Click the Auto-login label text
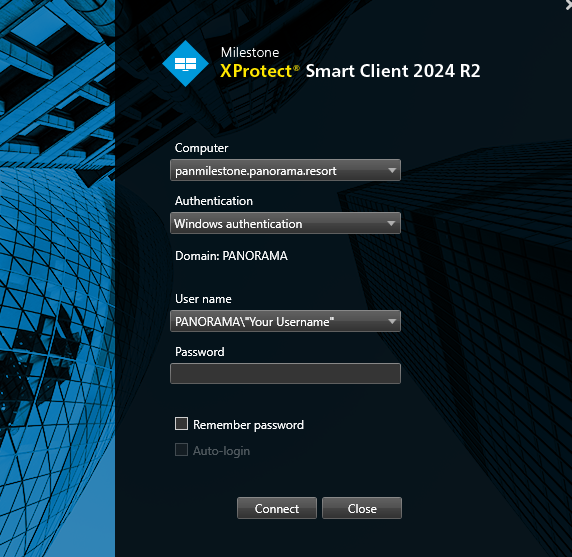 point(221,451)
